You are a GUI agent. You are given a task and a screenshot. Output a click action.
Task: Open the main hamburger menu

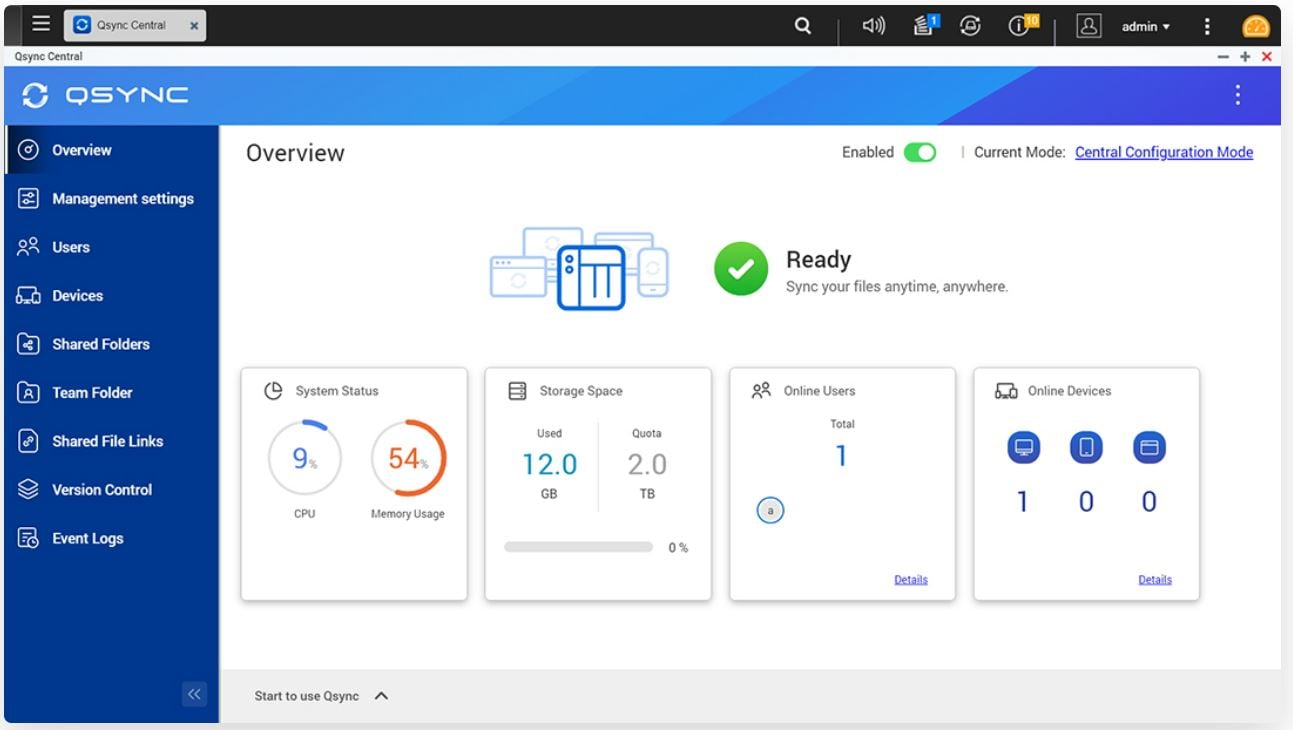click(40, 24)
